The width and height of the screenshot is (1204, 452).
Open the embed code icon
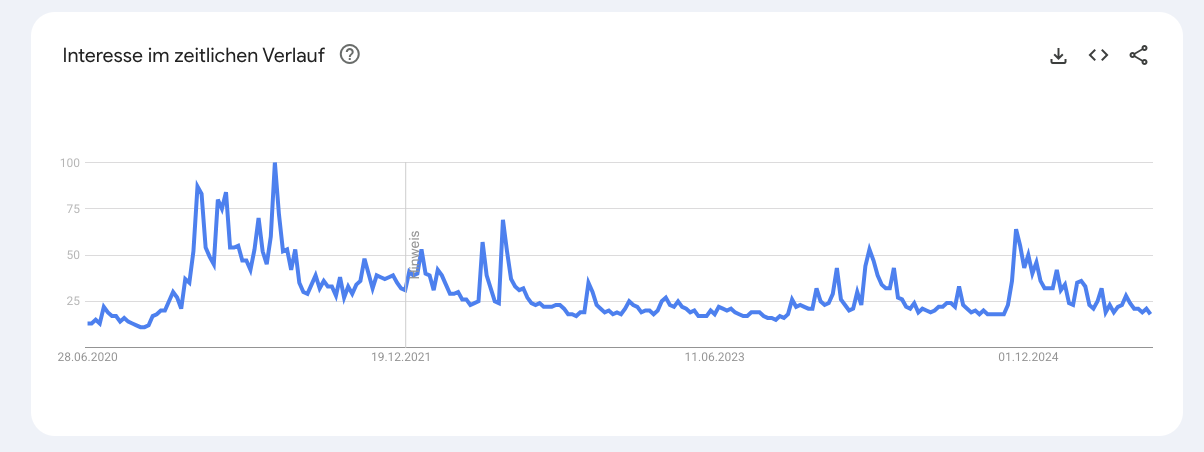pyautogui.click(x=1098, y=55)
